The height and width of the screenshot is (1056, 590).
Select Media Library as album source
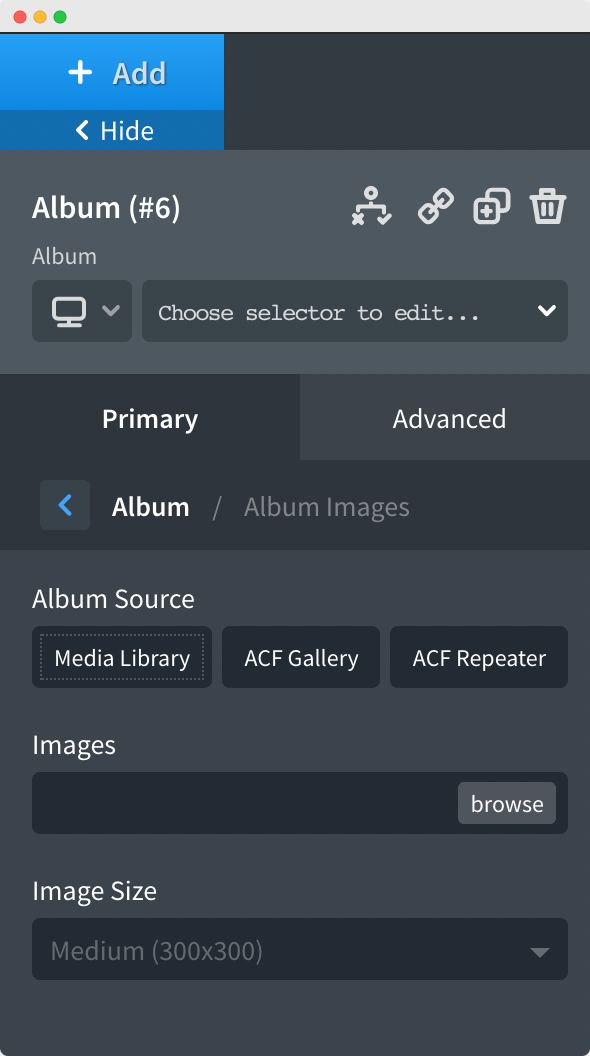121,657
